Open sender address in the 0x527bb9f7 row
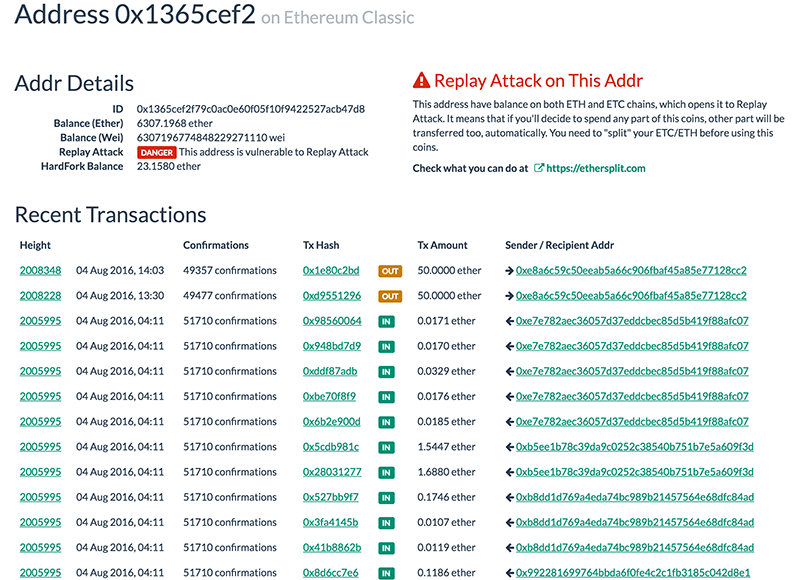800x580 pixels. (x=634, y=497)
